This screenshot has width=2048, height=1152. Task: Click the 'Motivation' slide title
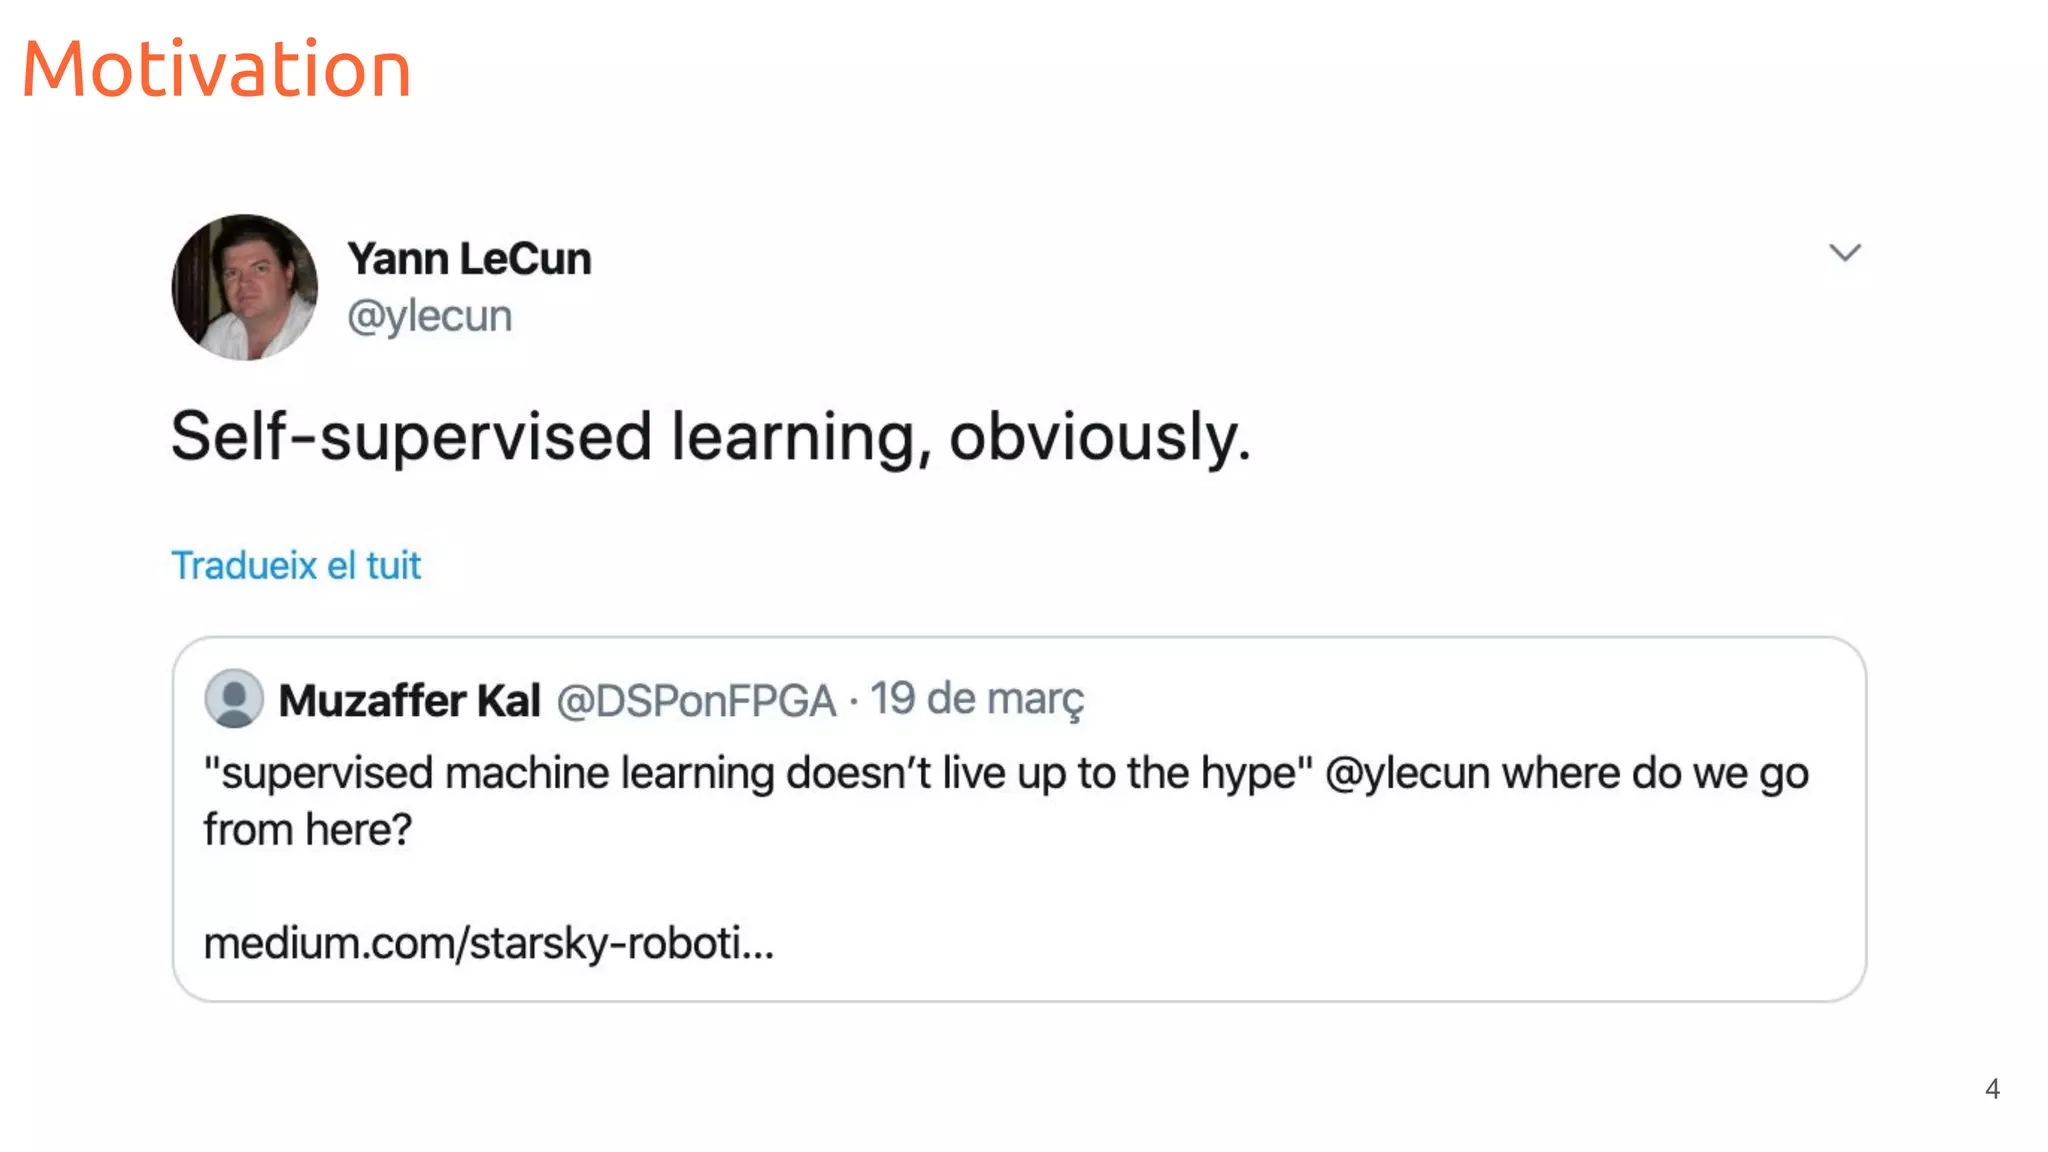[216, 69]
